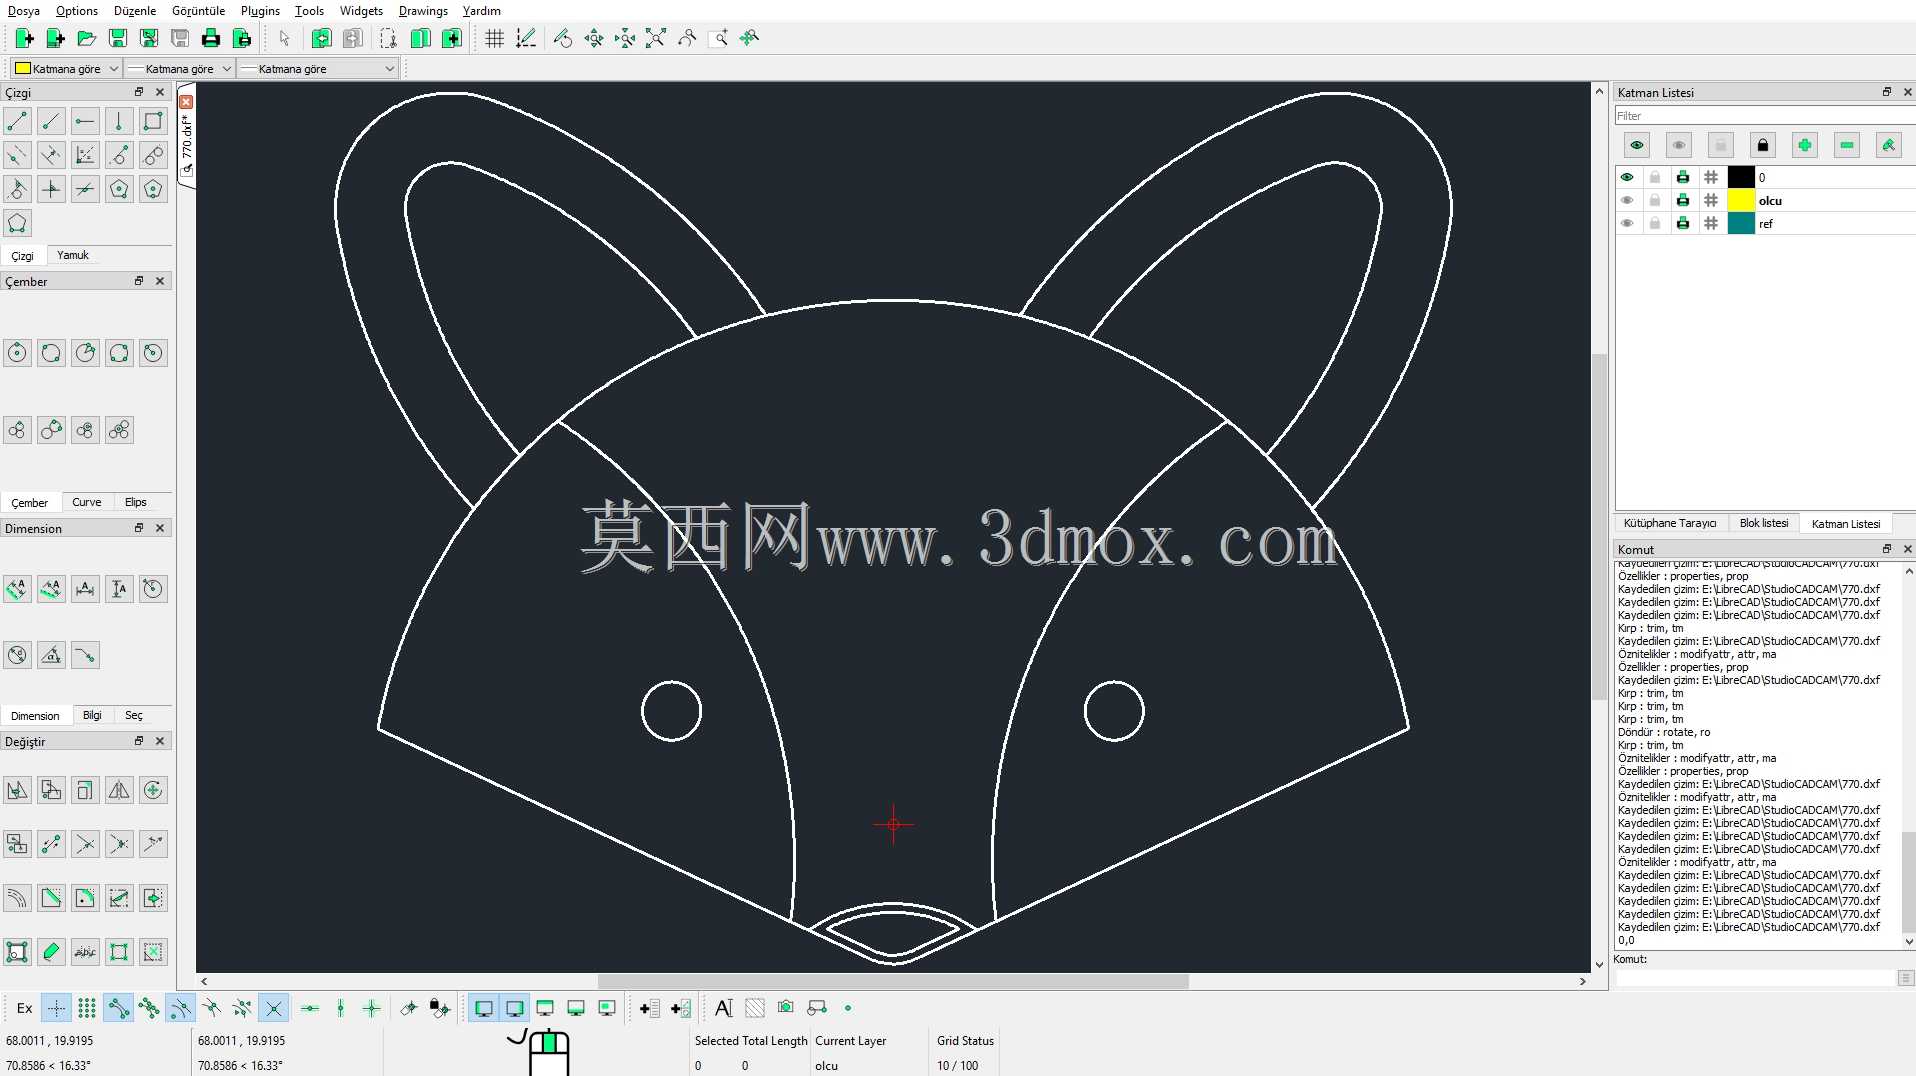Toggle Snap Intersection button
Image resolution: width=1916 pixels, height=1076 pixels.
273,1008
